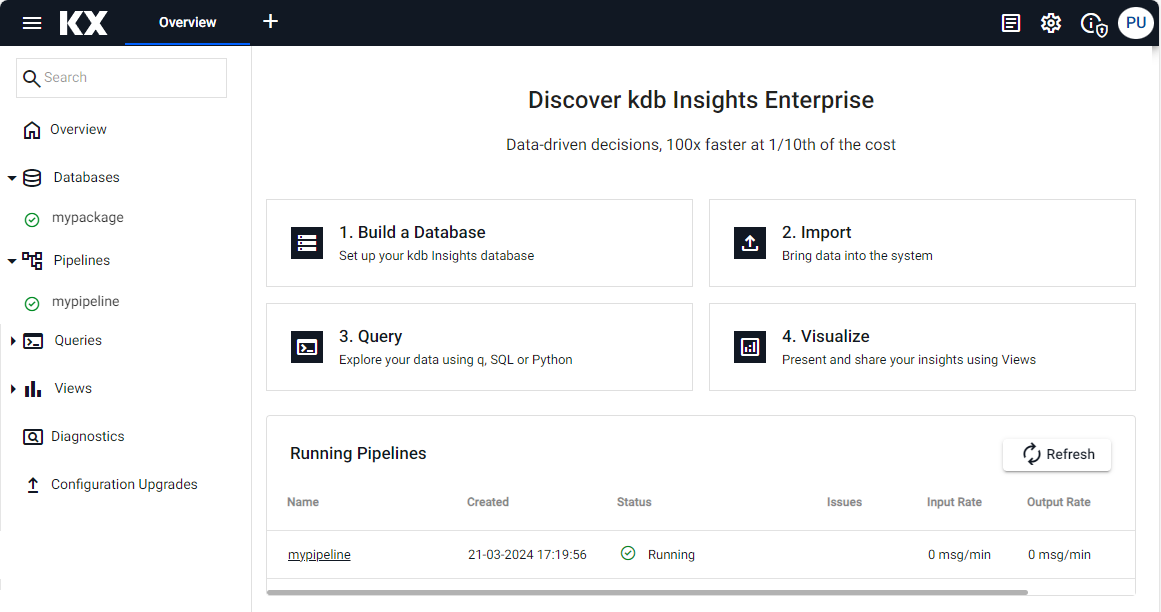Focus the Search input field
1161x612 pixels.
121,78
